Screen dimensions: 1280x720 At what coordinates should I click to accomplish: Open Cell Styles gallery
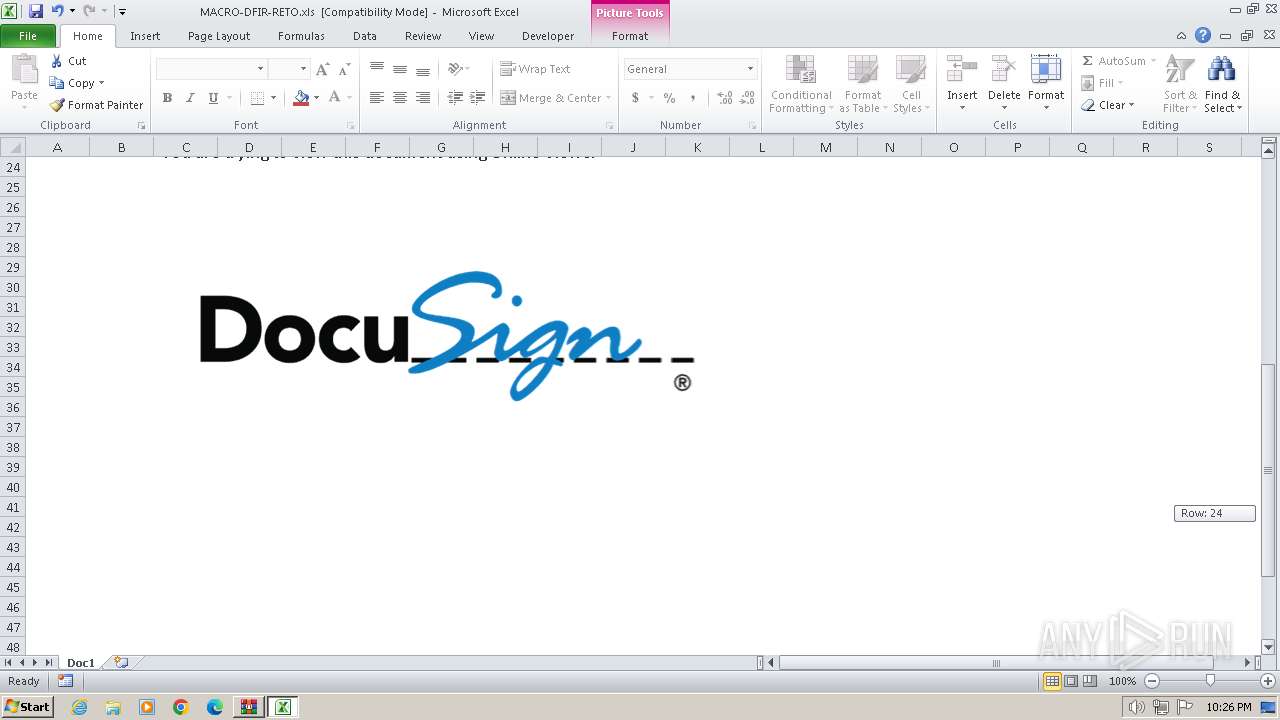(x=910, y=84)
